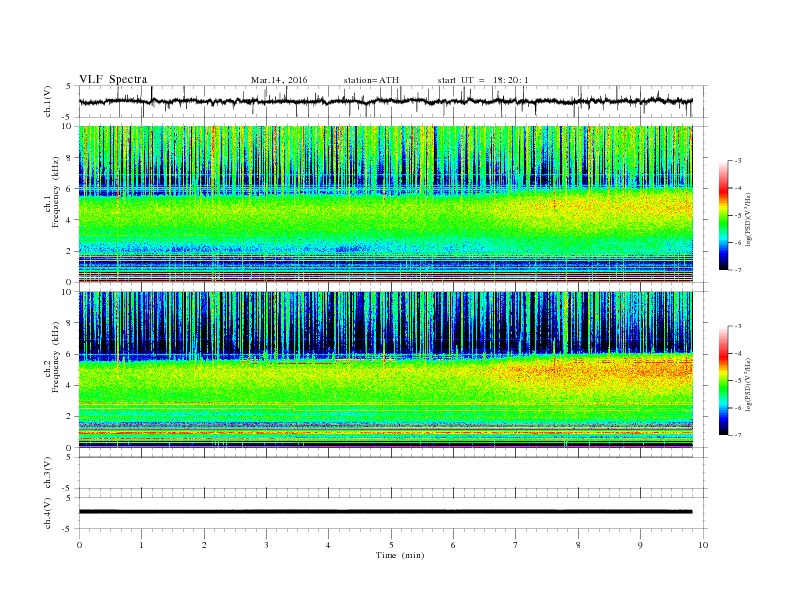Click the "4" kHz tick on ch.1 frequency axis
Image resolution: width=792 pixels, height=612 pixels.
pyautogui.click(x=71, y=220)
